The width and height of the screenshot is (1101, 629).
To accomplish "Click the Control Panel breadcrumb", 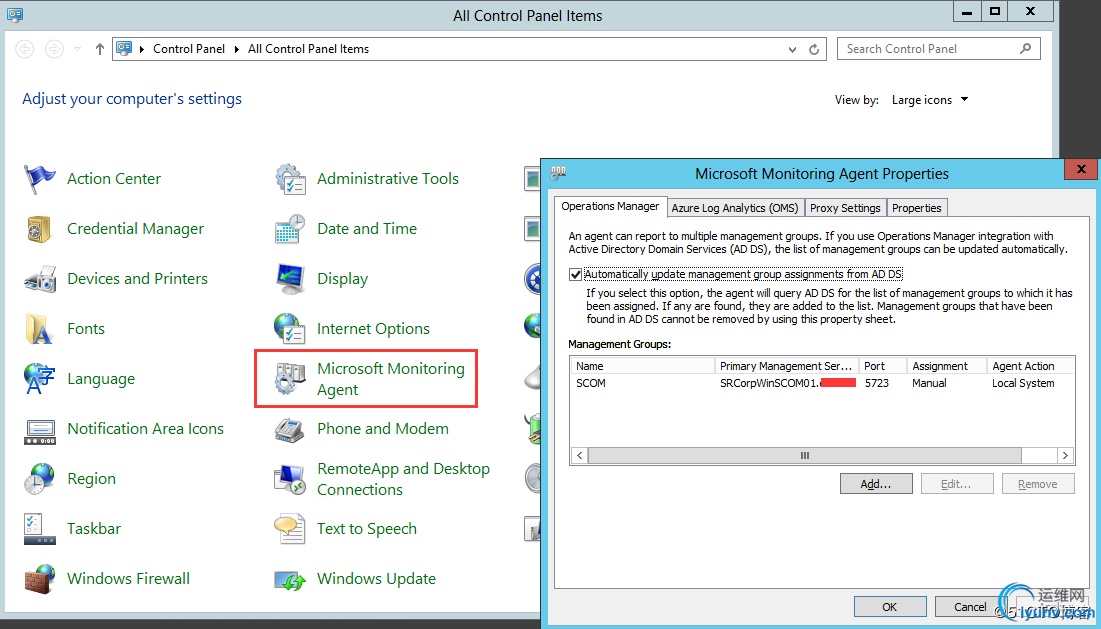I will [189, 49].
